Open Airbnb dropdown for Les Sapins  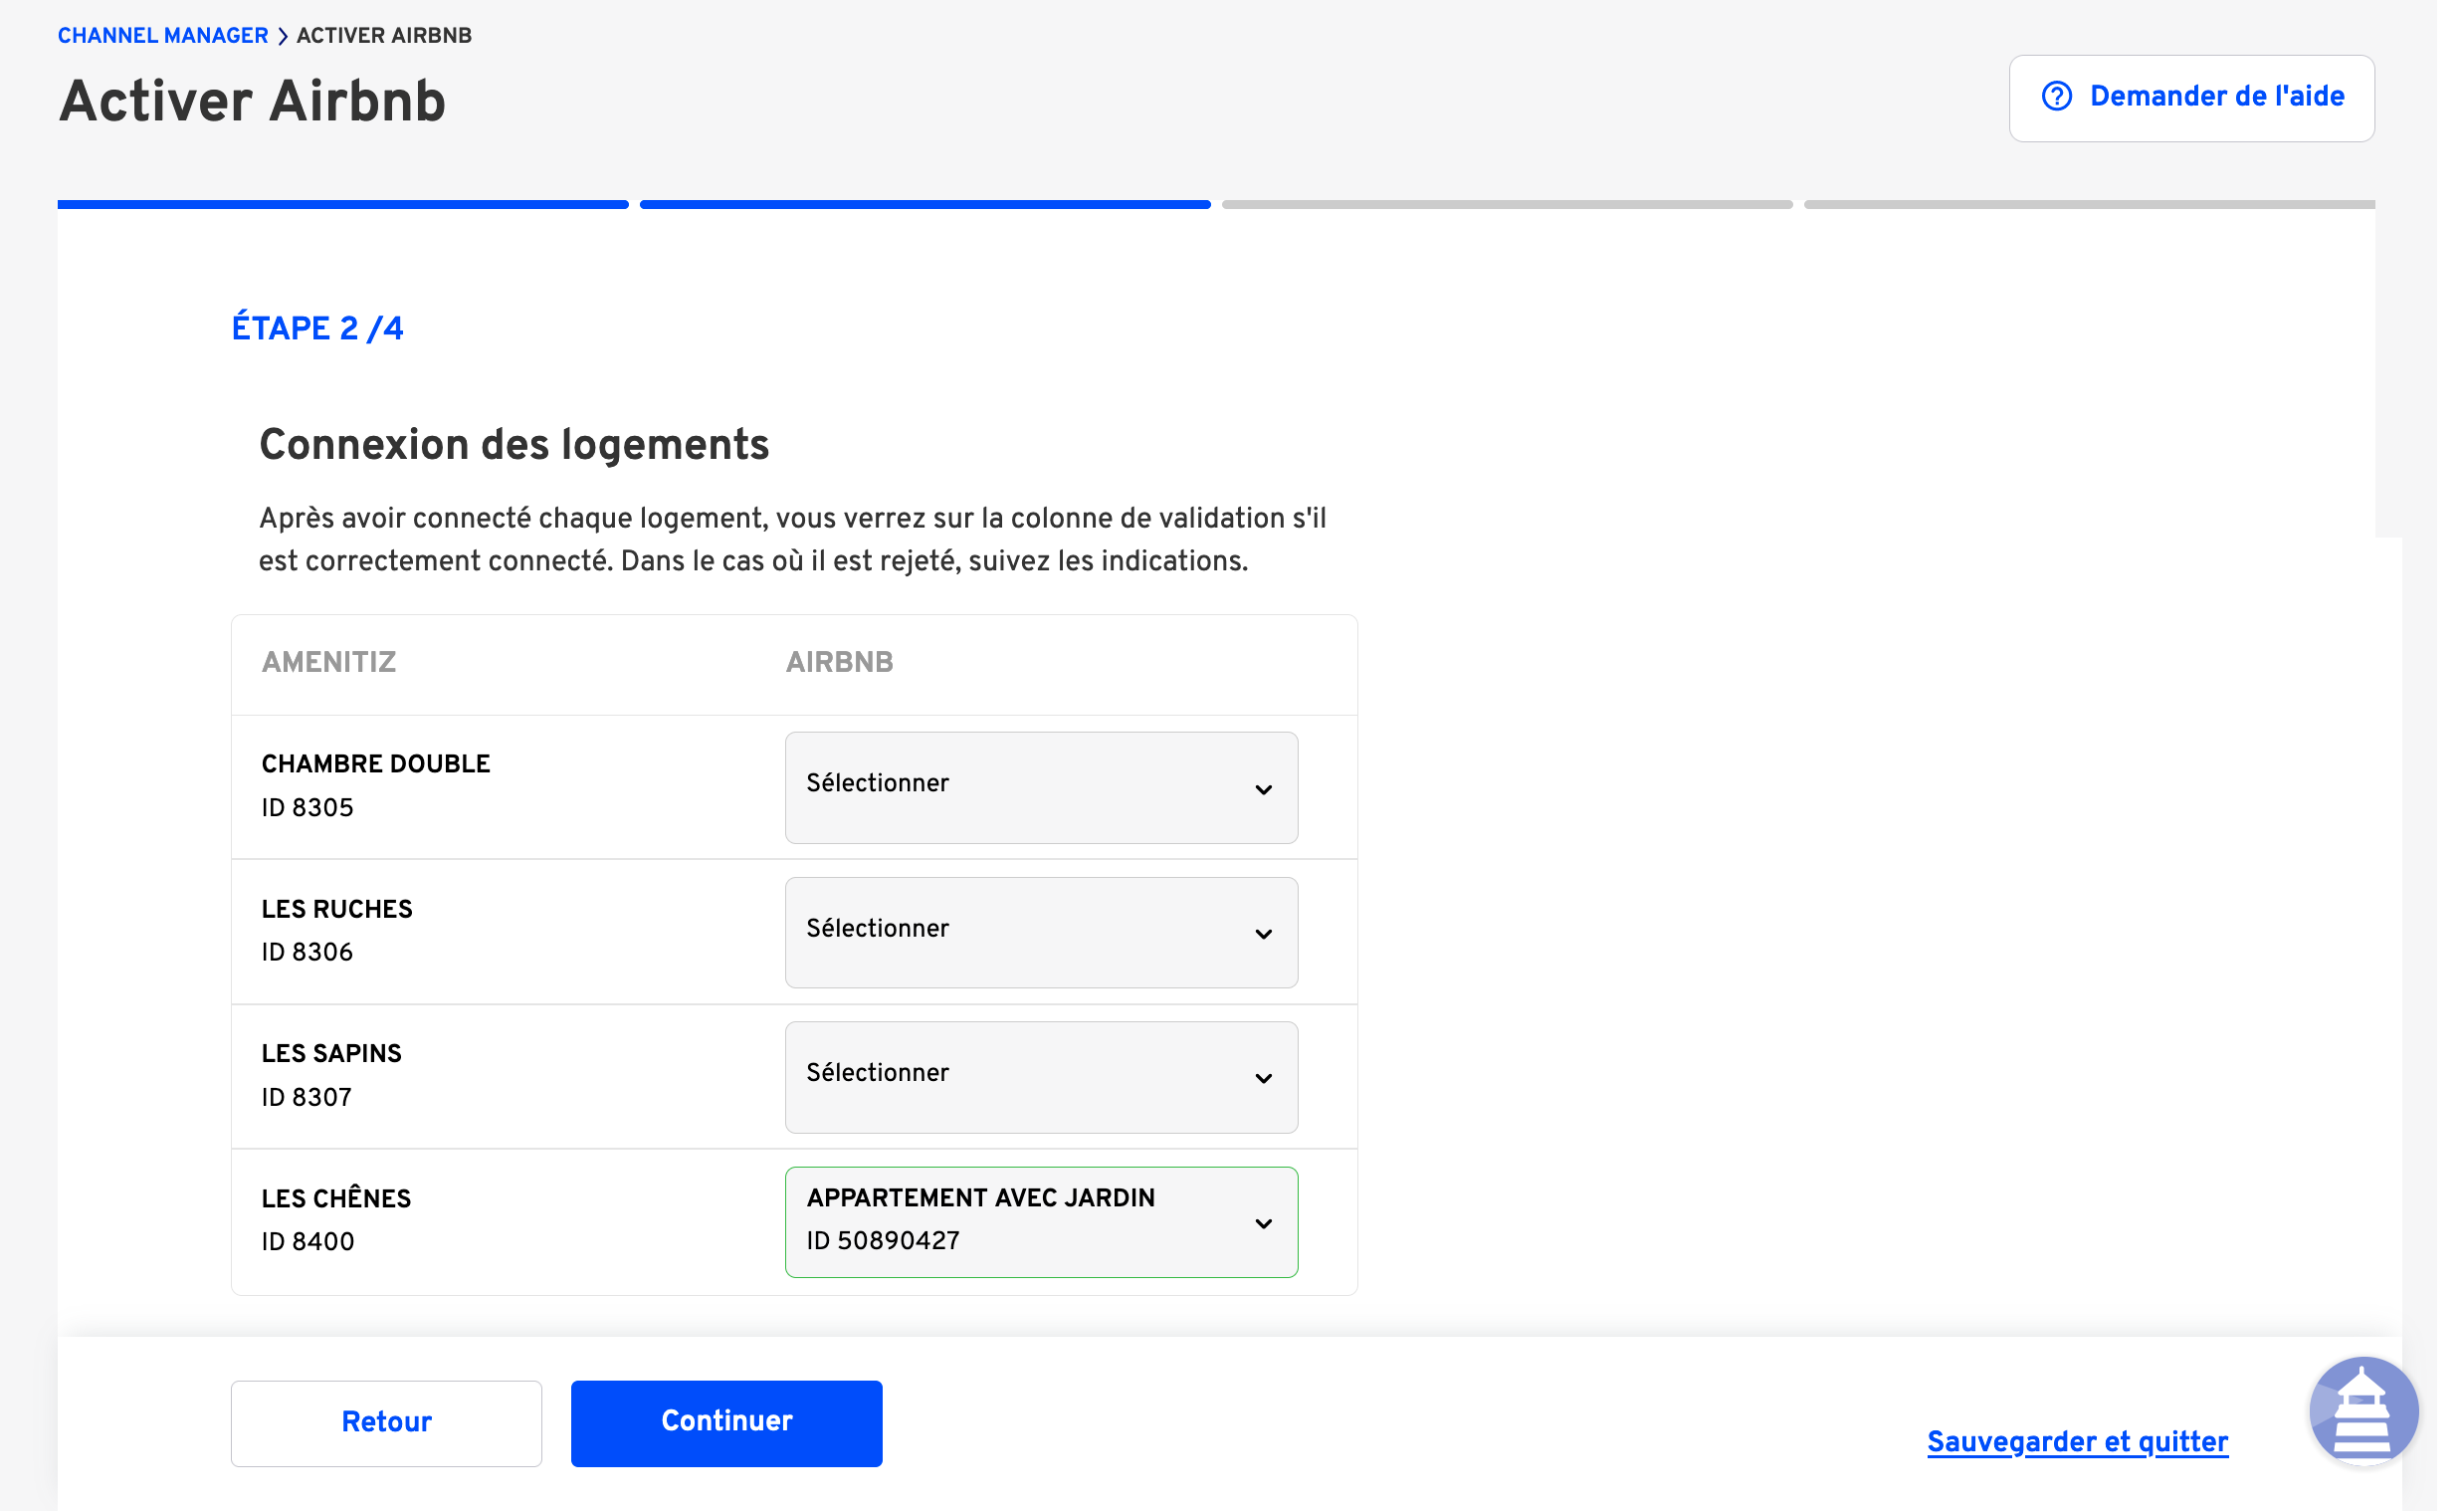[x=1041, y=1076]
